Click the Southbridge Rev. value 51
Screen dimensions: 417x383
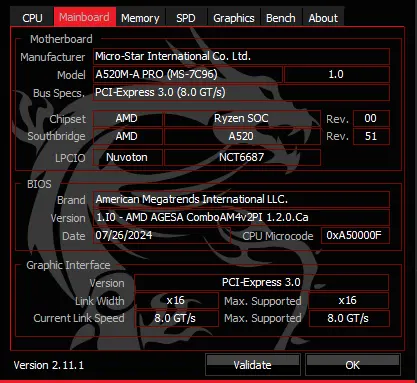[371, 136]
